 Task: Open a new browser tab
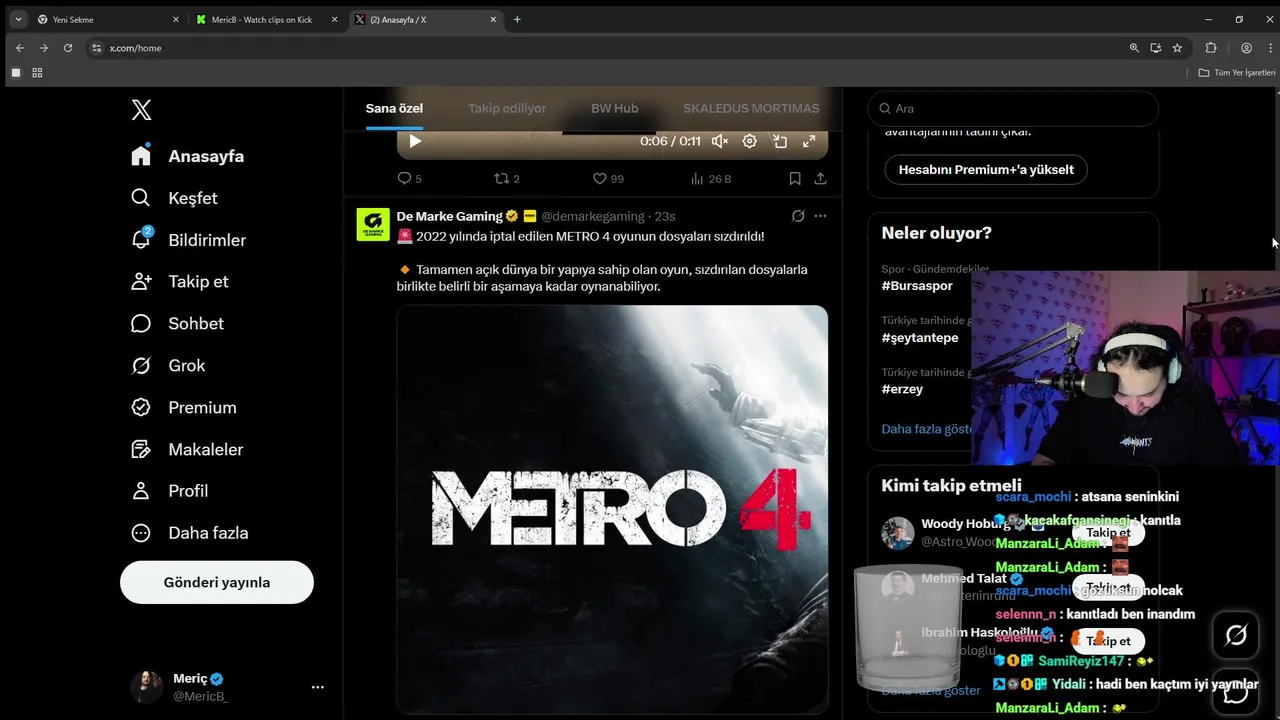point(517,19)
